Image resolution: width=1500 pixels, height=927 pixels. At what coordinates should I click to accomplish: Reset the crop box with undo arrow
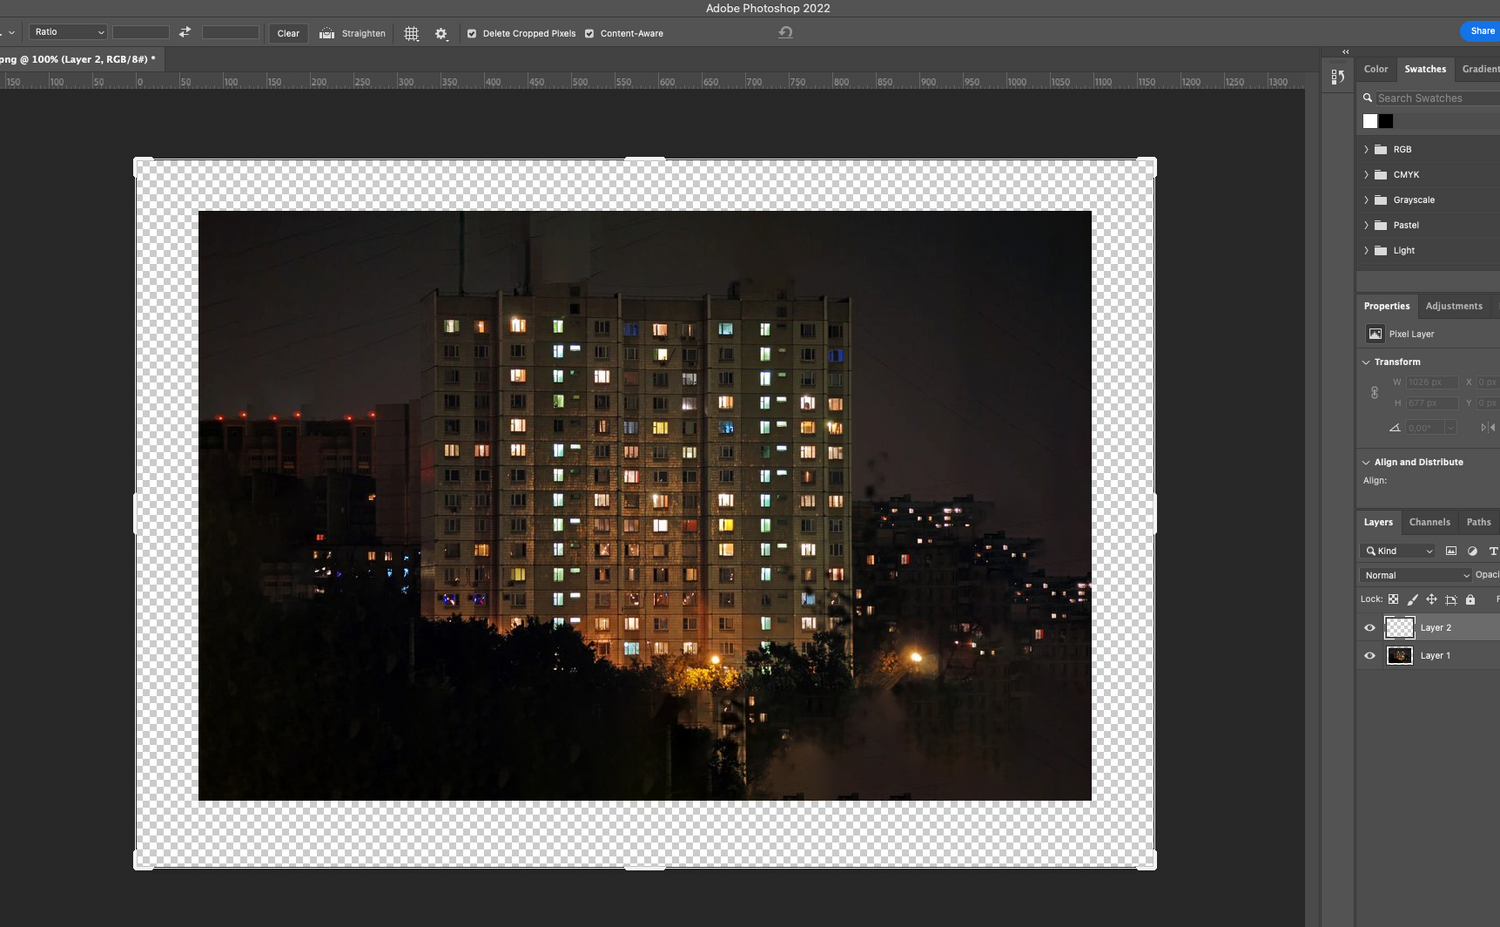(x=786, y=32)
